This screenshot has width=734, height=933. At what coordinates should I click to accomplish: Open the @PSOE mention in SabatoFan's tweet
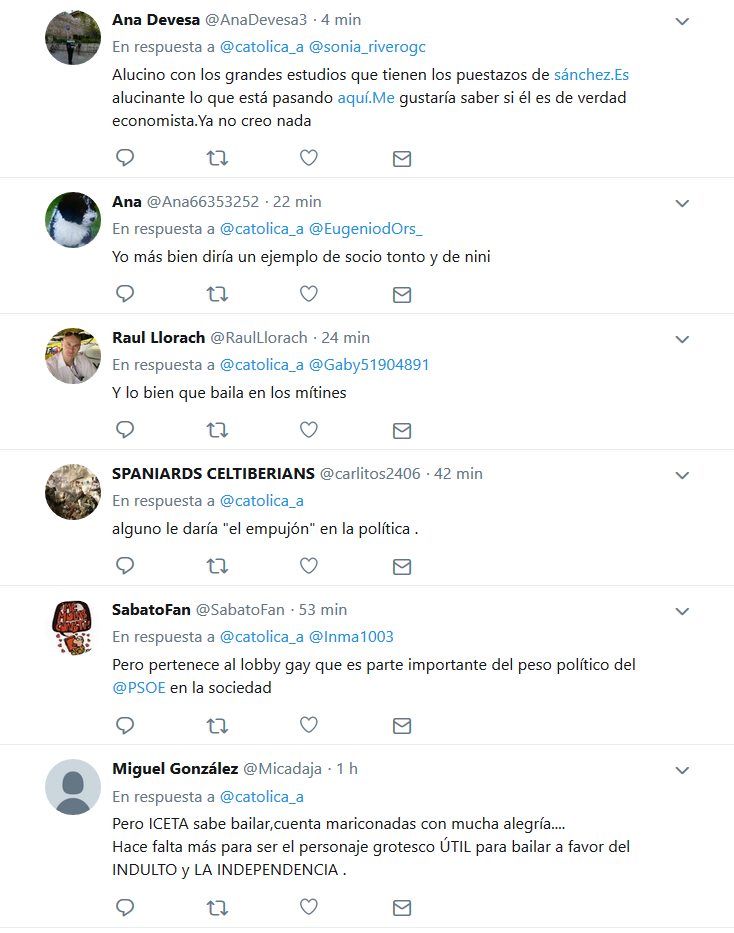[139, 688]
